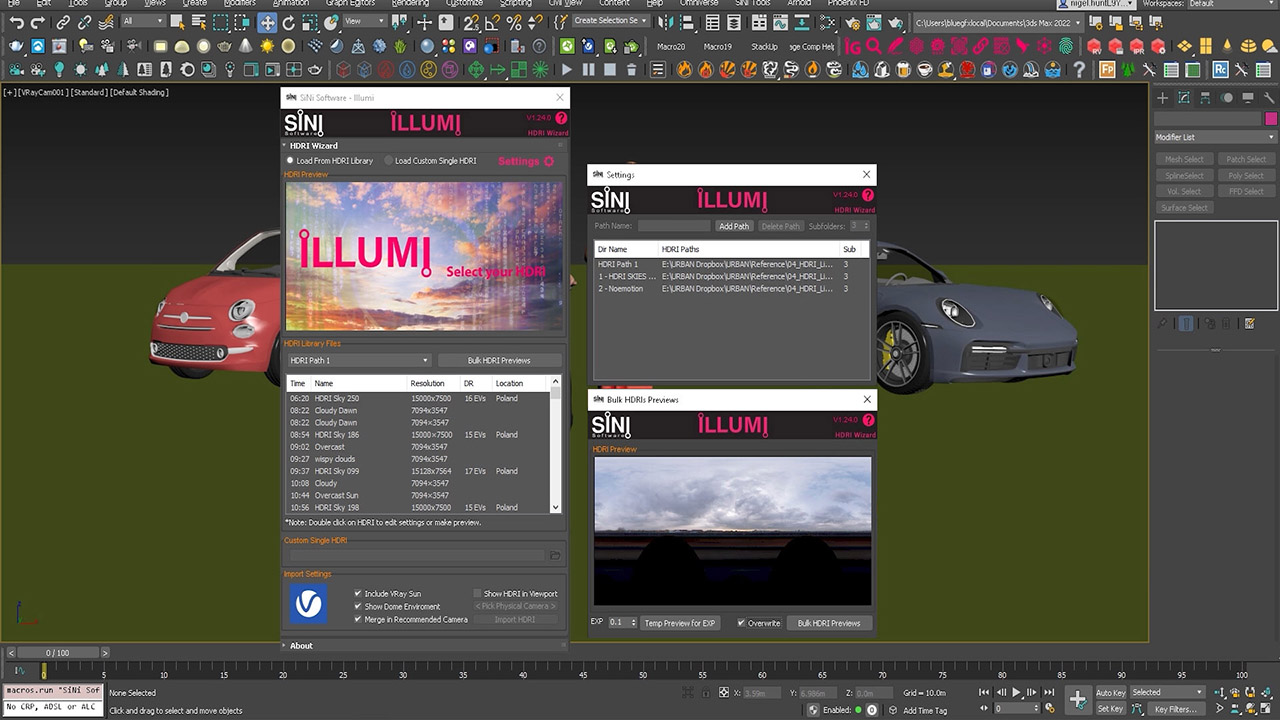Click the pink chain-link SiNi icon

pyautogui.click(x=981, y=46)
